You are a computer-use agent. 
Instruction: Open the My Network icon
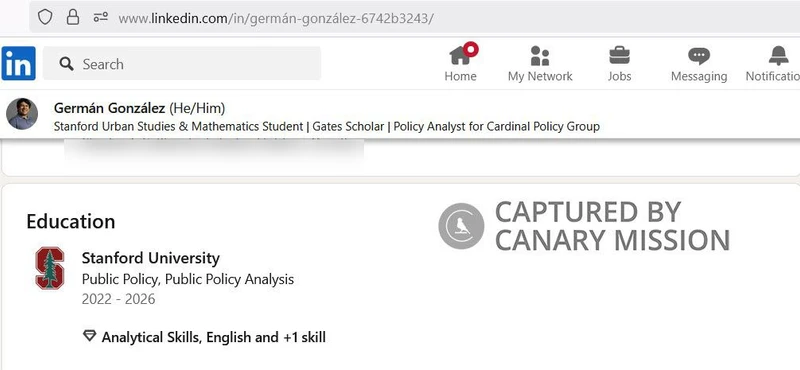pos(540,56)
